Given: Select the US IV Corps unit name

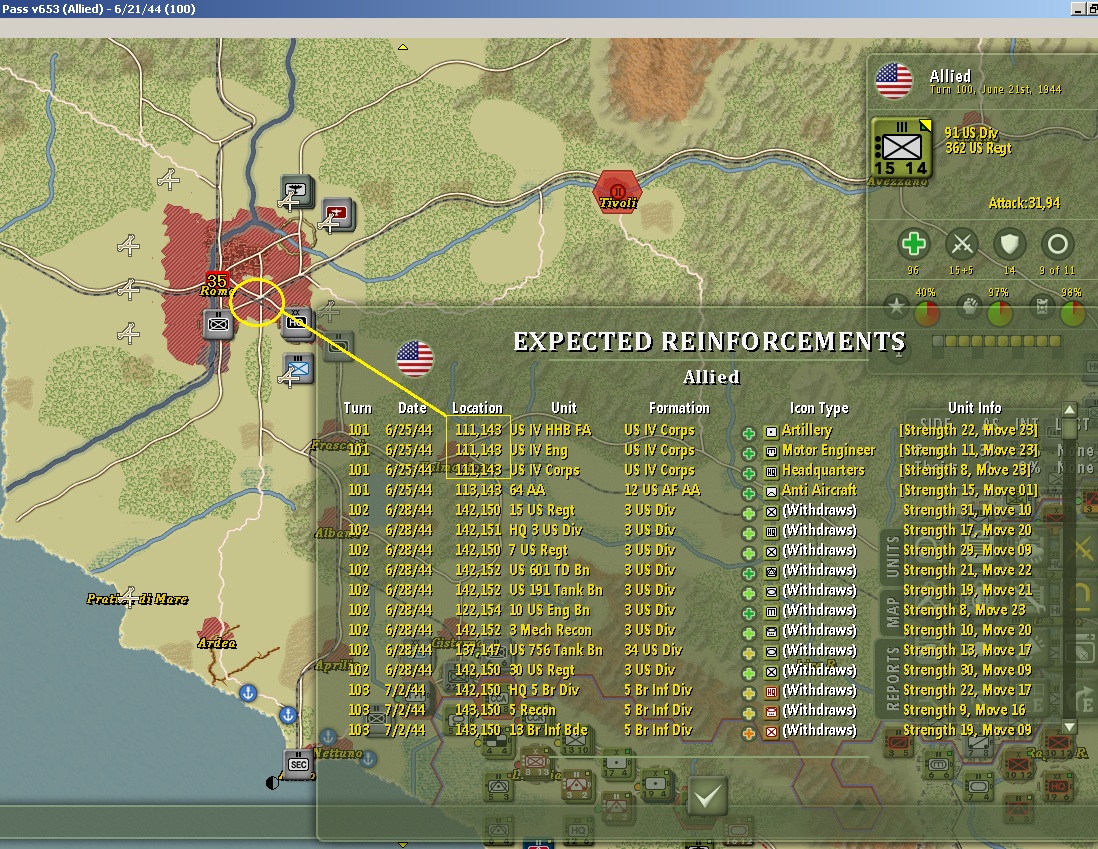Looking at the screenshot, I should click(x=544, y=470).
